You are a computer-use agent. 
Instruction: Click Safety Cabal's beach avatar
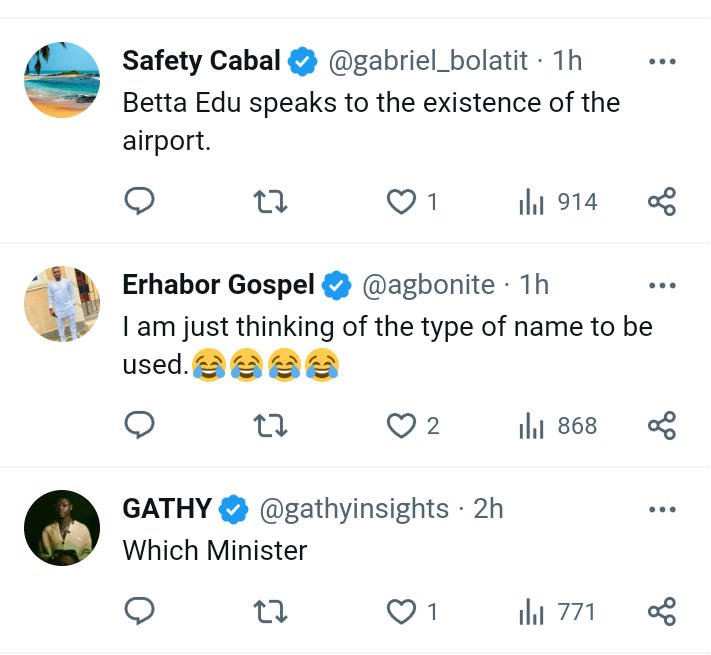tap(62, 80)
